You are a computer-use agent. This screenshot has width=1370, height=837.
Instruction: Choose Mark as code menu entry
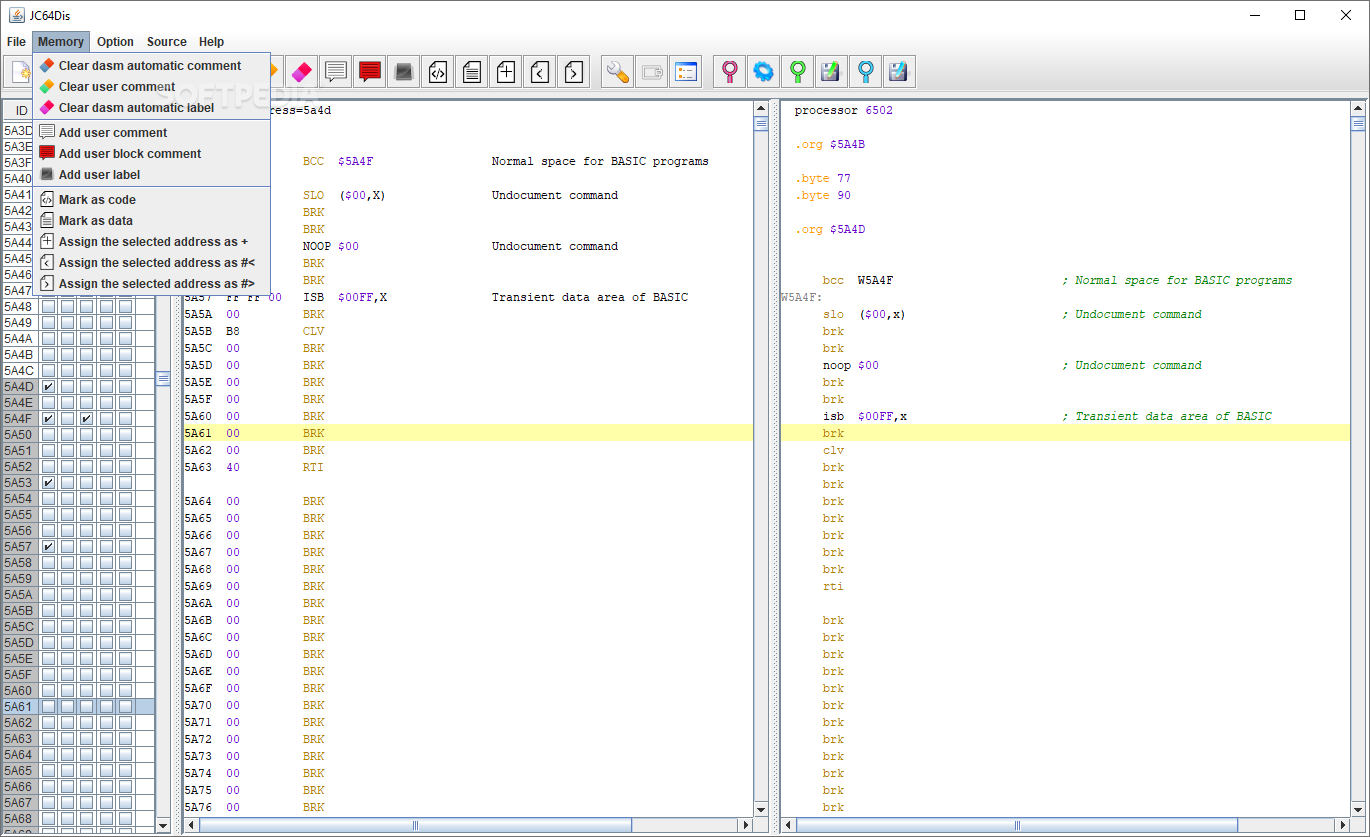click(152, 200)
